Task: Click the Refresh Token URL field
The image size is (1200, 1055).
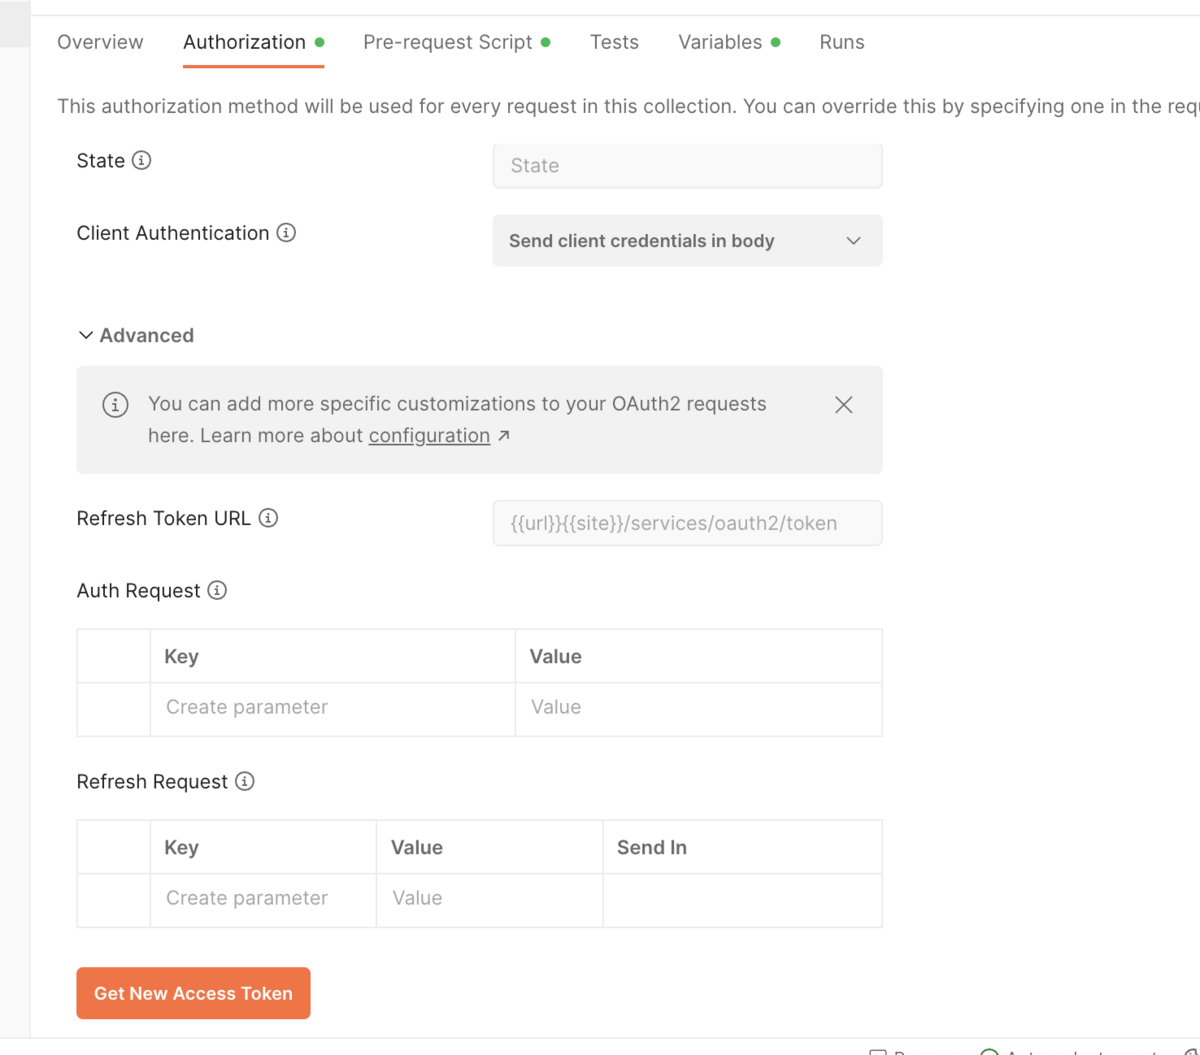Action: tap(687, 523)
